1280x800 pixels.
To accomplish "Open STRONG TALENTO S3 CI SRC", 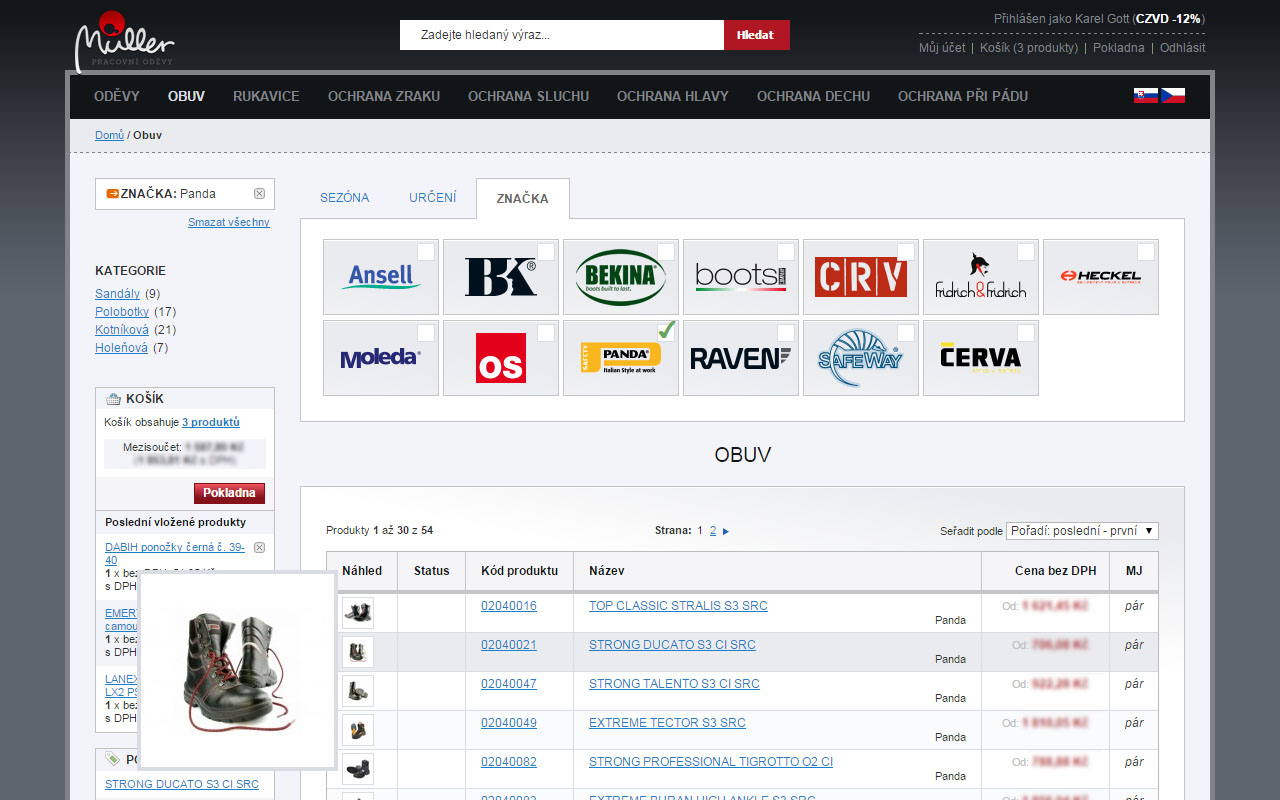I will [x=674, y=684].
